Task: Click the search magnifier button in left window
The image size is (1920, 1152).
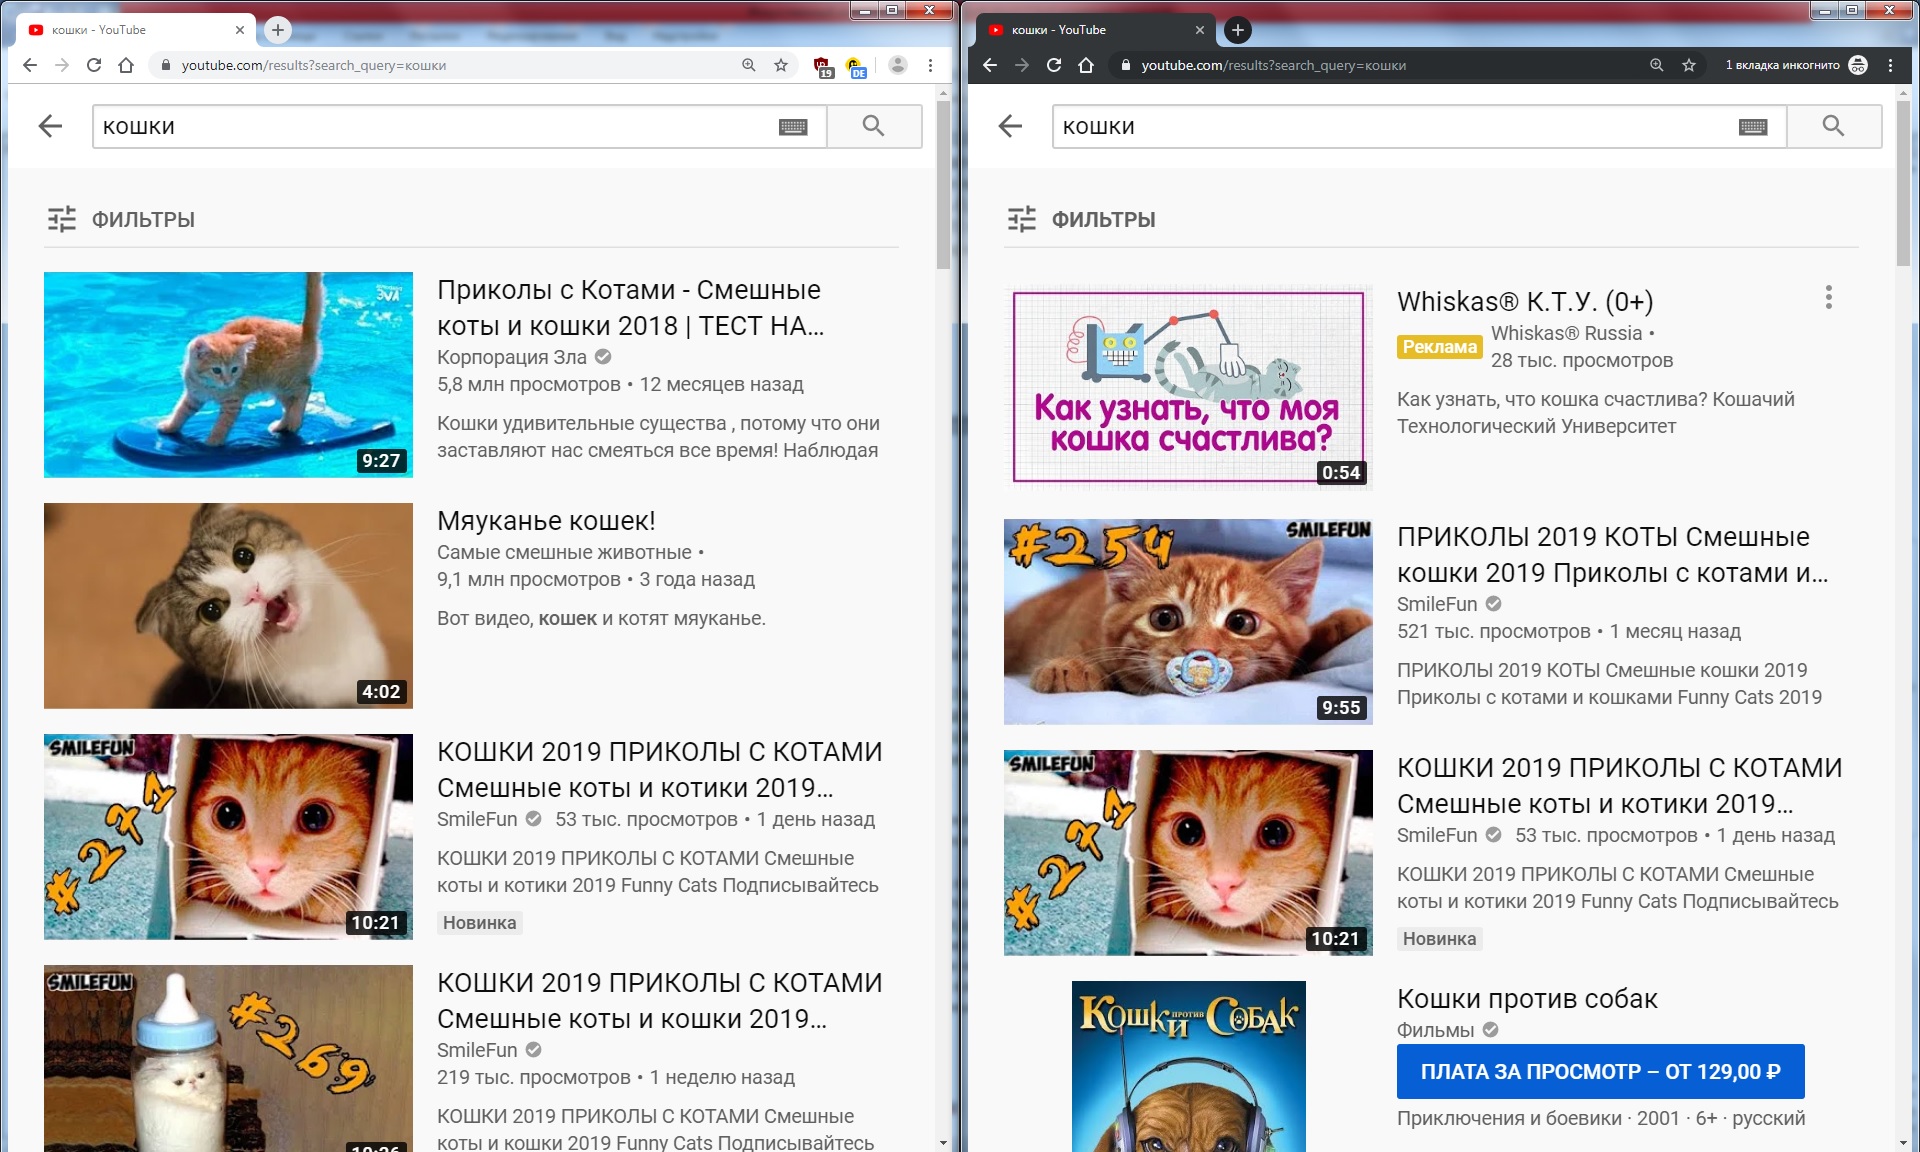Action: pyautogui.click(x=873, y=126)
